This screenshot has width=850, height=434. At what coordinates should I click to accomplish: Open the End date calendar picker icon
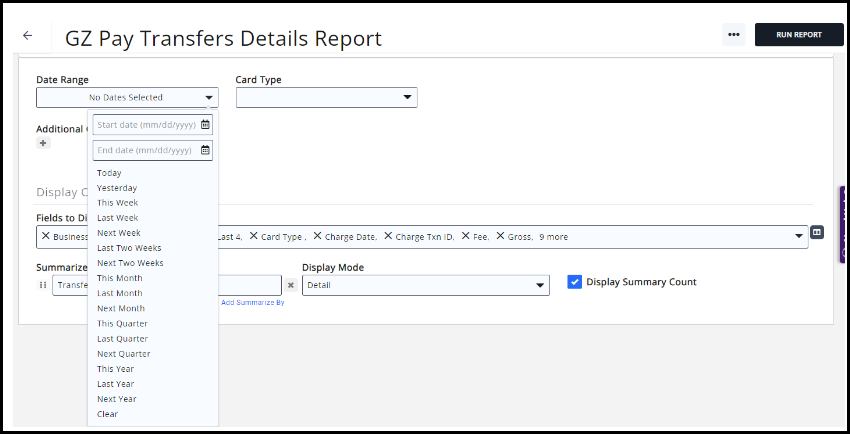205,150
